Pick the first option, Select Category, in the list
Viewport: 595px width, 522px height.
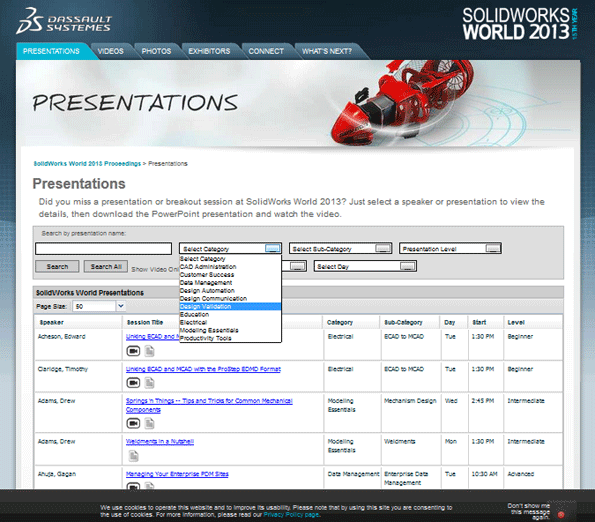point(230,259)
